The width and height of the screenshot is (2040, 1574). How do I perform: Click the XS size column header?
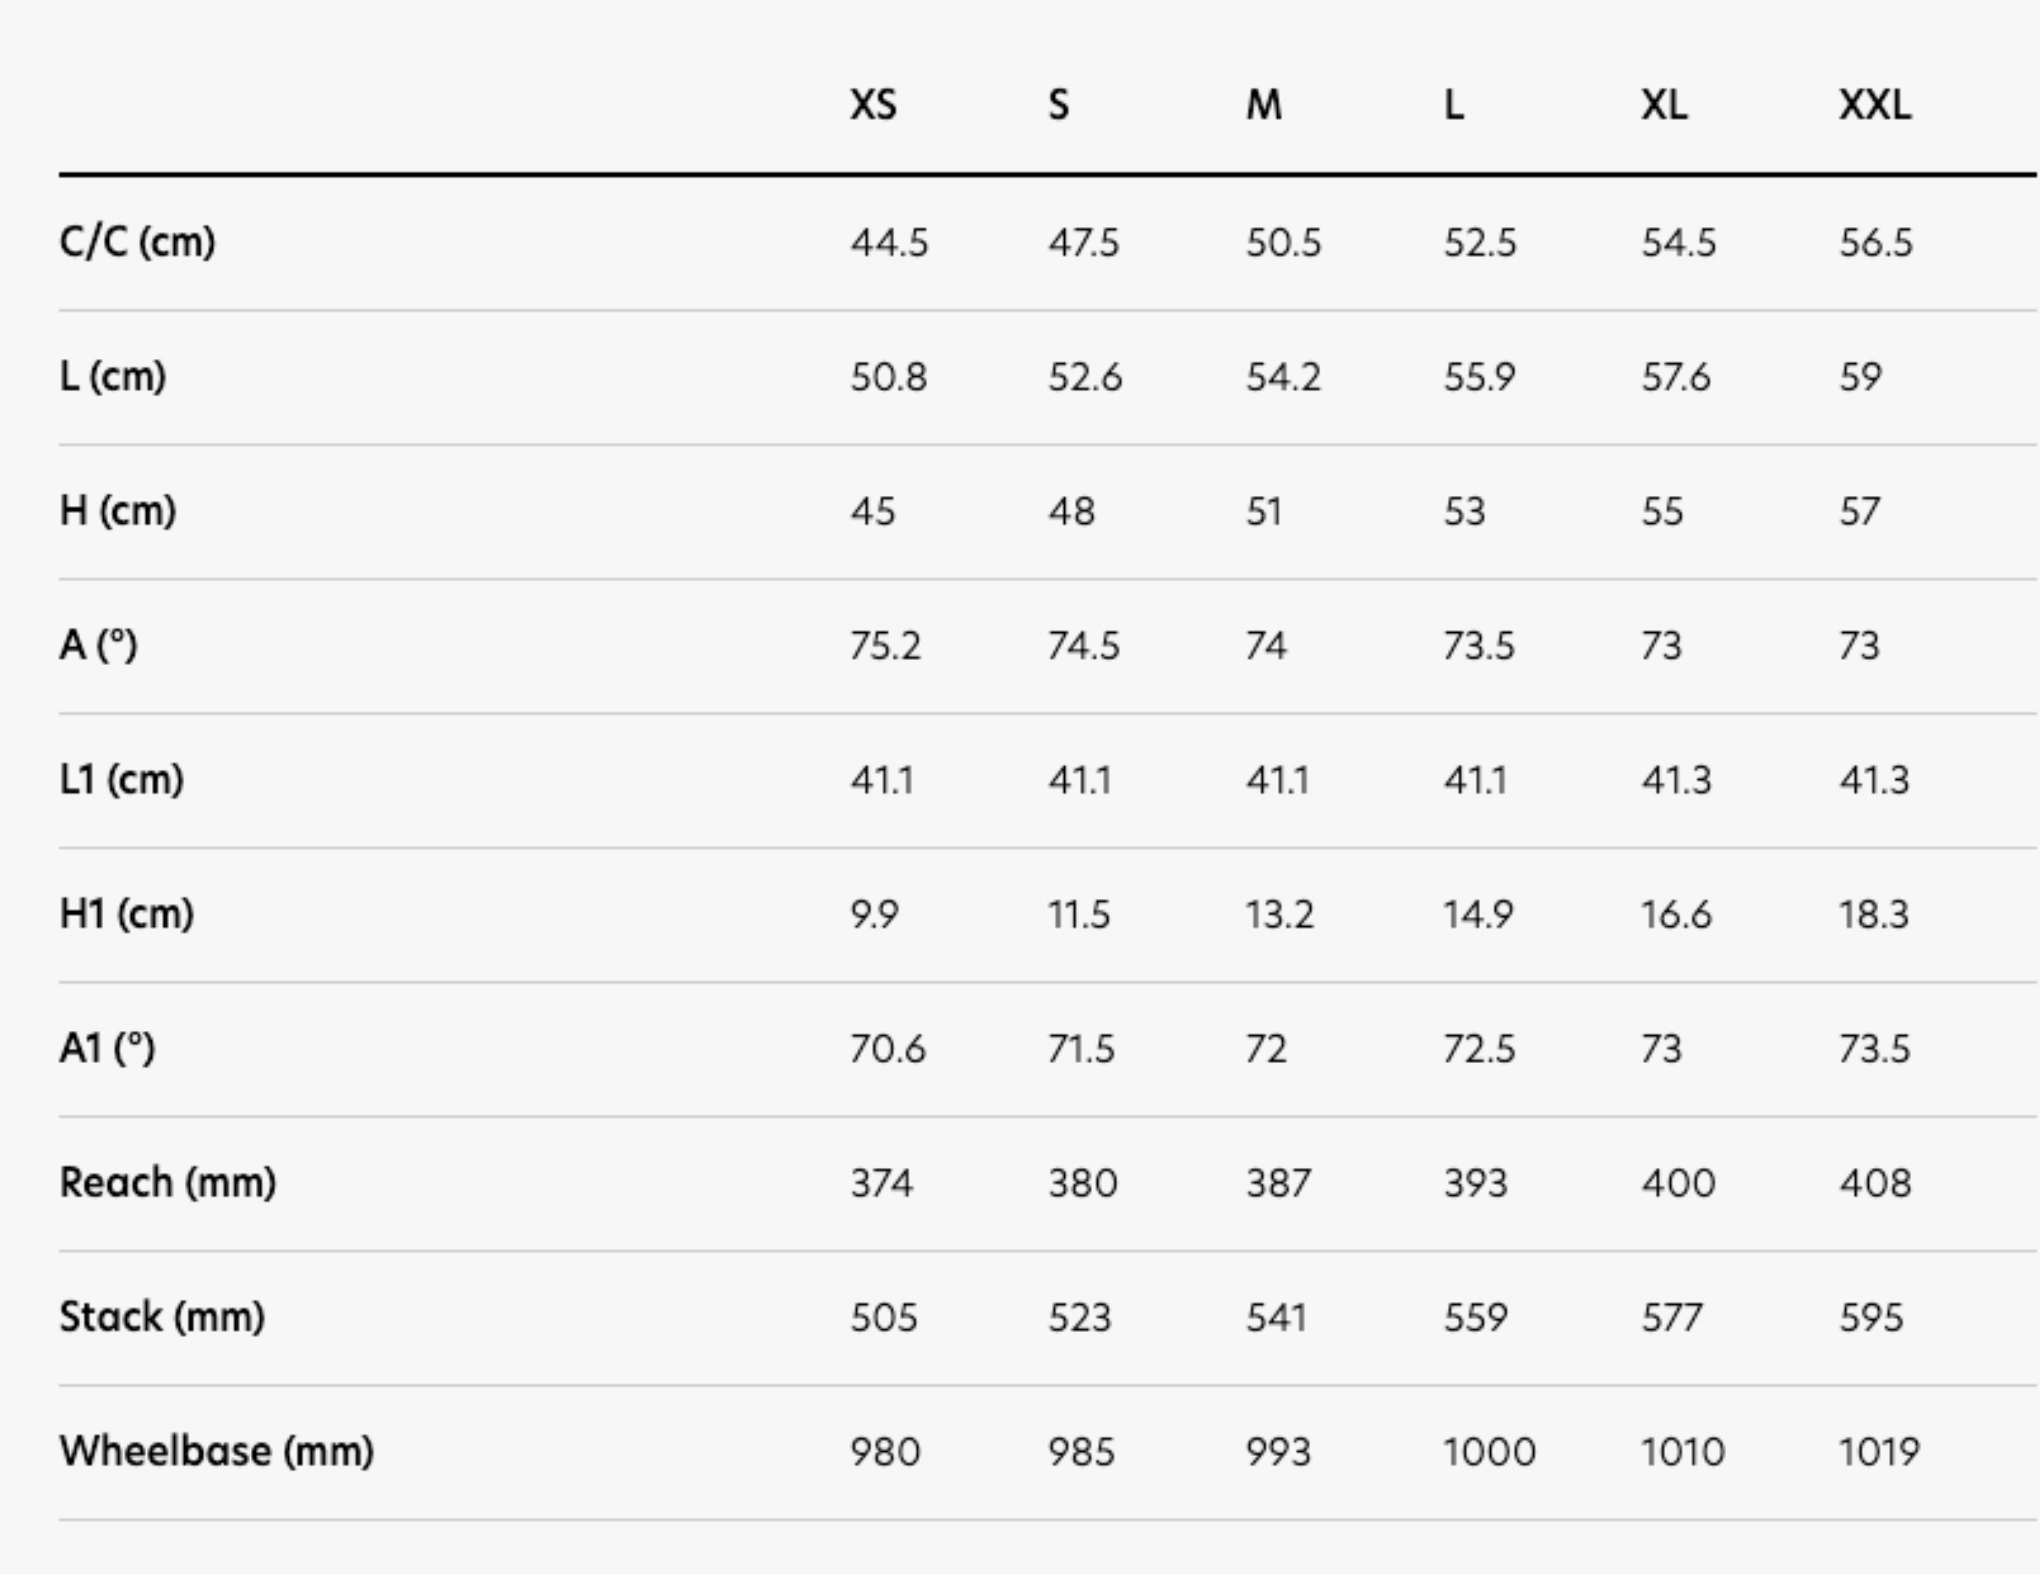[x=873, y=105]
